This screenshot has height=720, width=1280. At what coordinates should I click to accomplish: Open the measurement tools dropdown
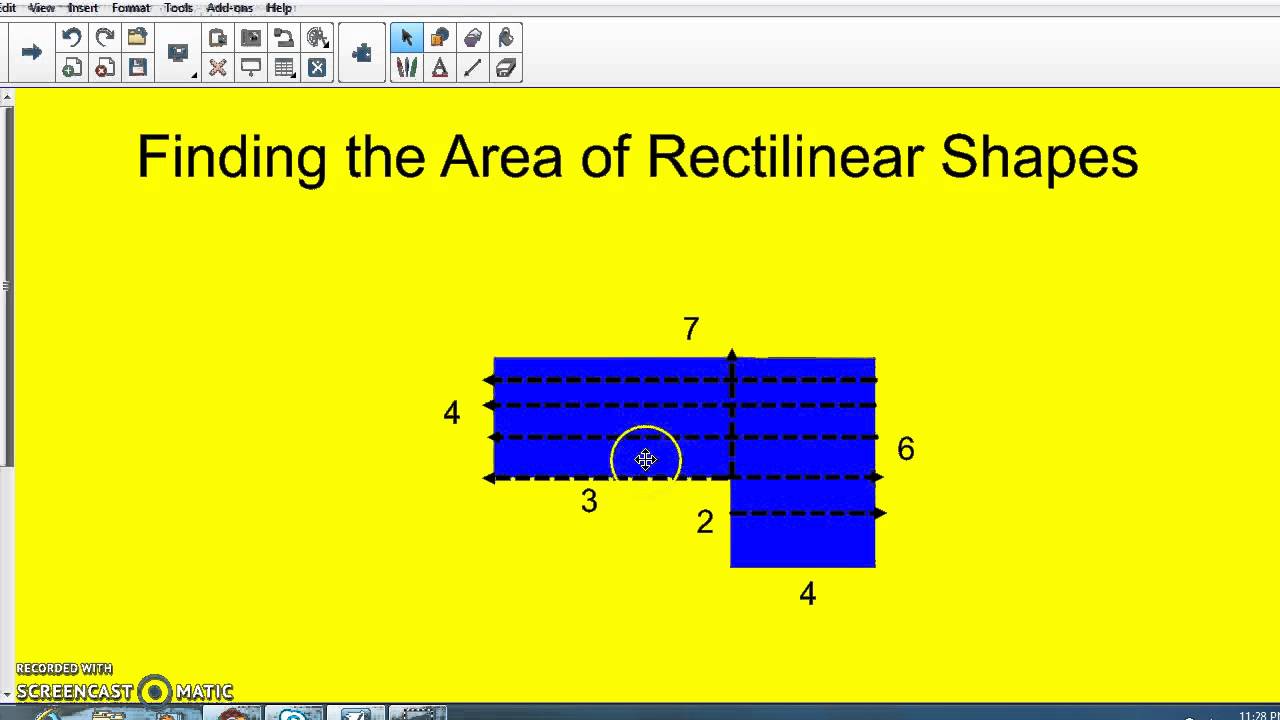point(318,38)
